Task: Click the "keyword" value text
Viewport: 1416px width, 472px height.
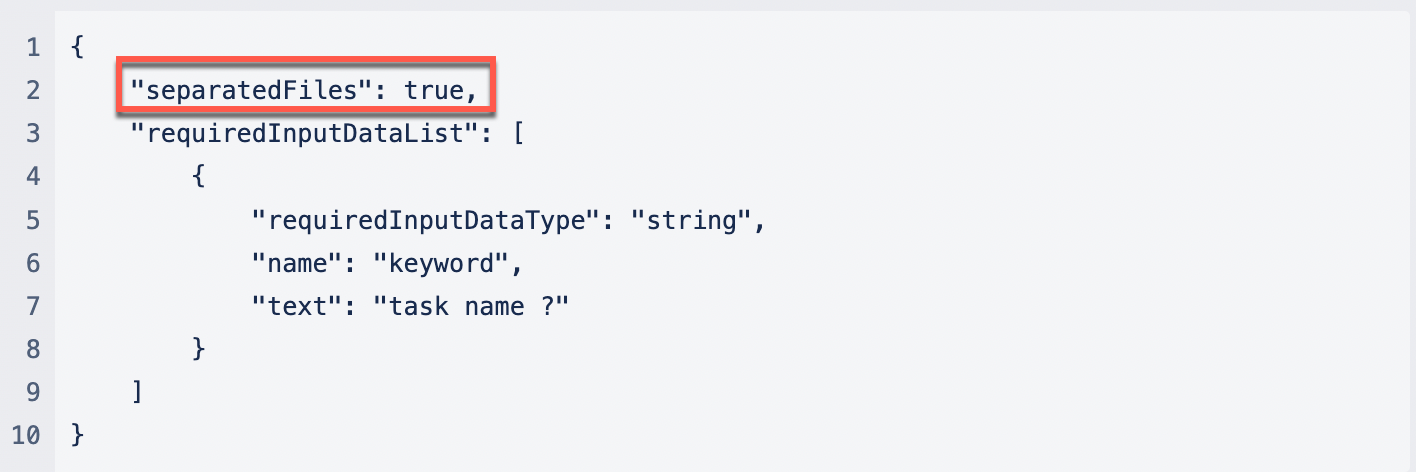Action: point(441,263)
